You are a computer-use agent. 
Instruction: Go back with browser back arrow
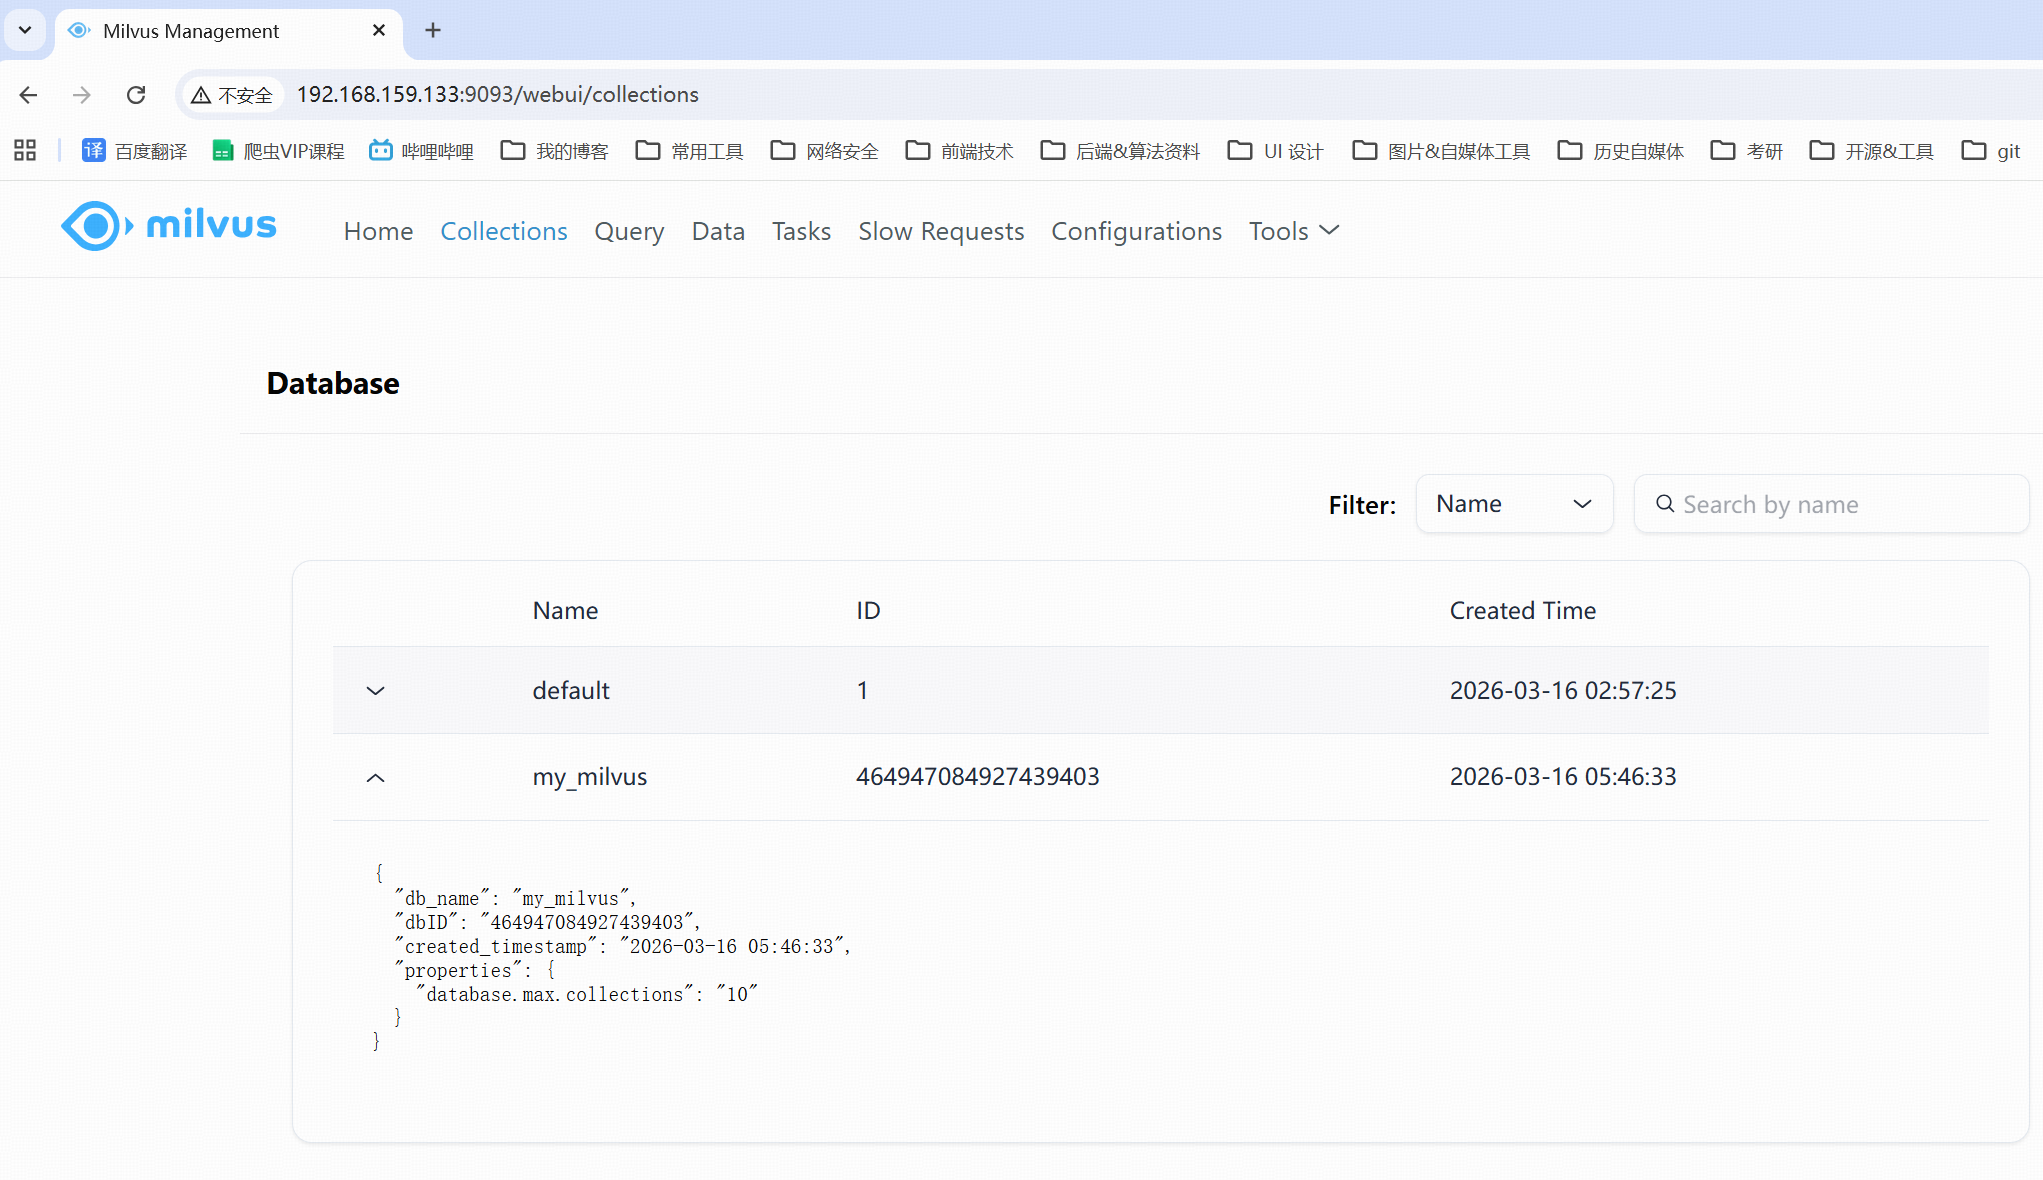[28, 95]
